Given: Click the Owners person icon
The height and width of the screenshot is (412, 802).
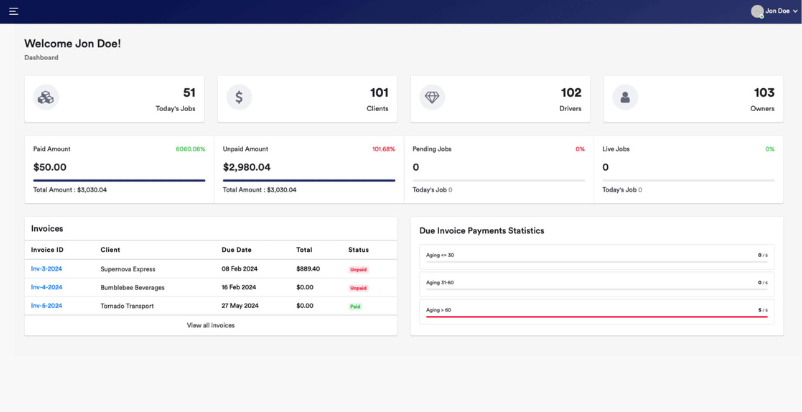Looking at the screenshot, I should pyautogui.click(x=625, y=97).
